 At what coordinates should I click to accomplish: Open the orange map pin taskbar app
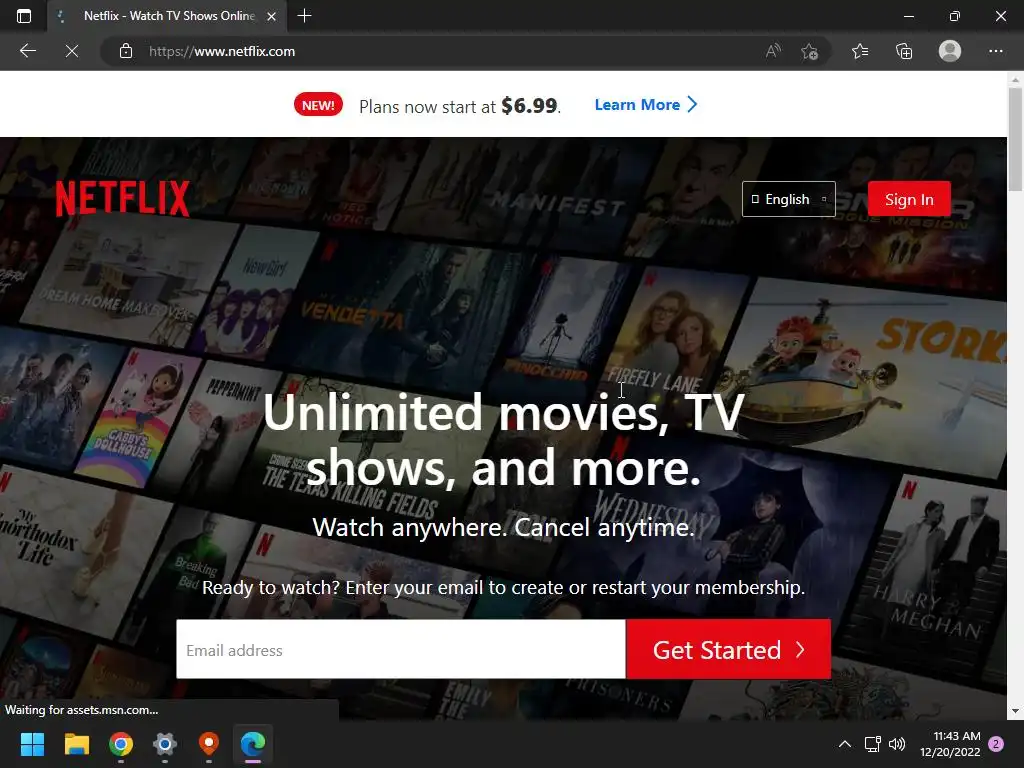click(208, 744)
